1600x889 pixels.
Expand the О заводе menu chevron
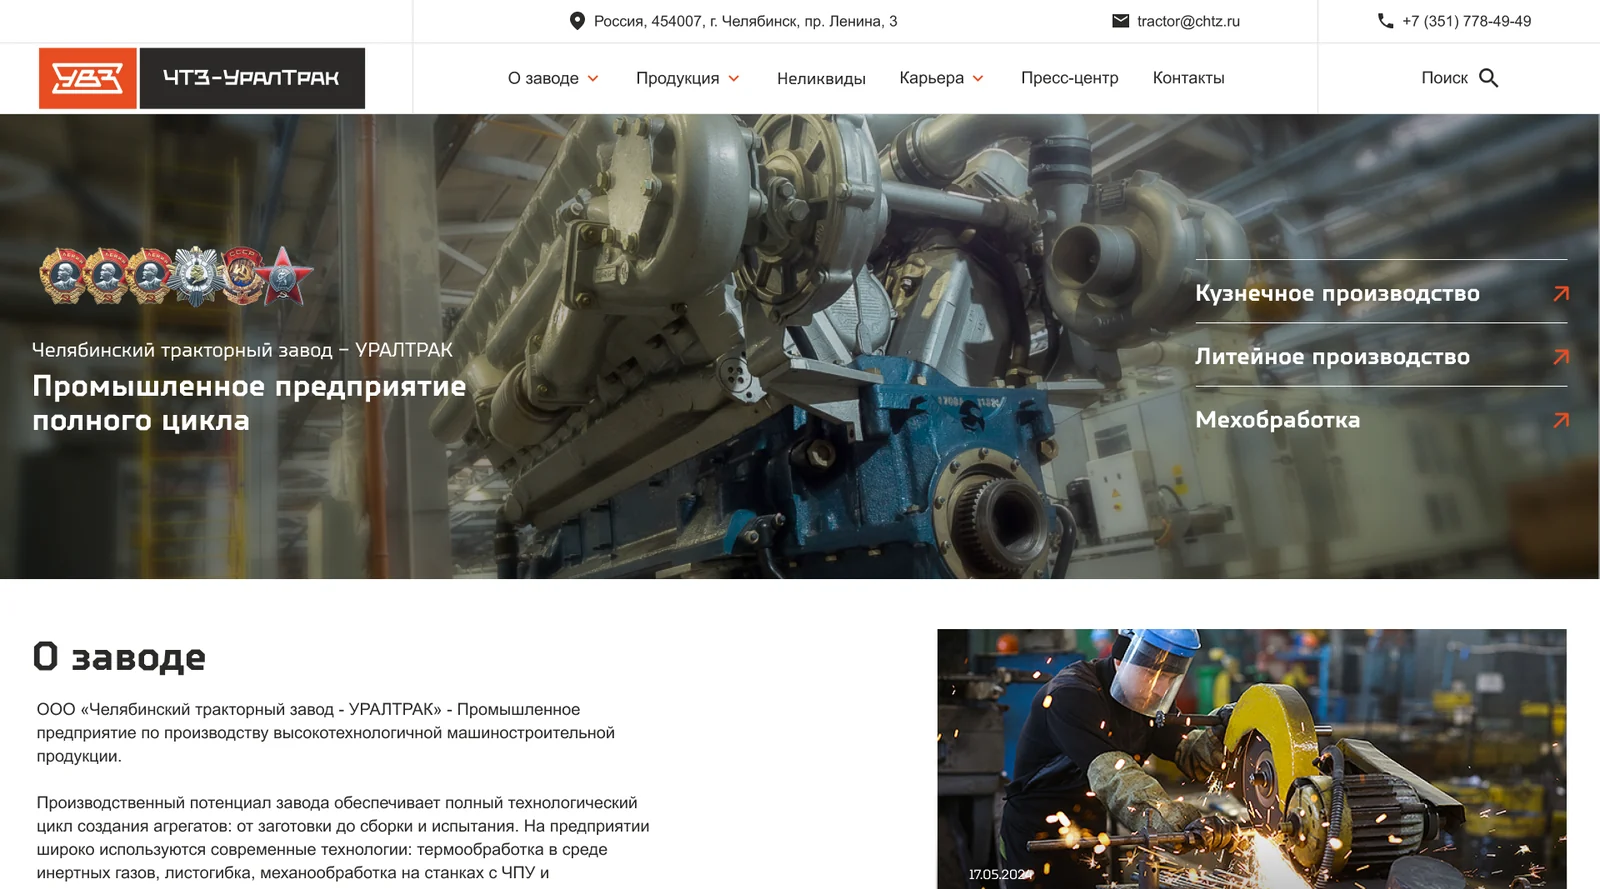tap(593, 78)
